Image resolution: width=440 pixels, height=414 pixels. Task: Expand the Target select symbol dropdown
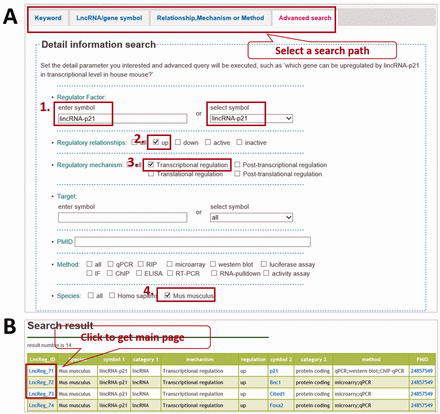[x=251, y=217]
